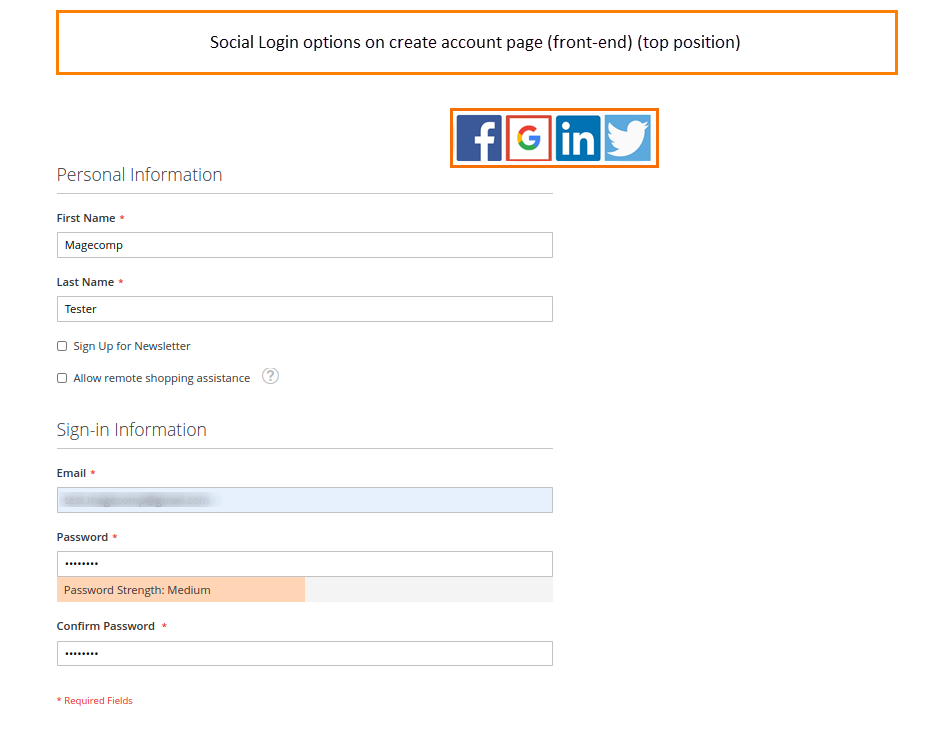Screen dimensions: 952x736
Task: Click the red asterisk beside First Name
Action: click(121, 217)
